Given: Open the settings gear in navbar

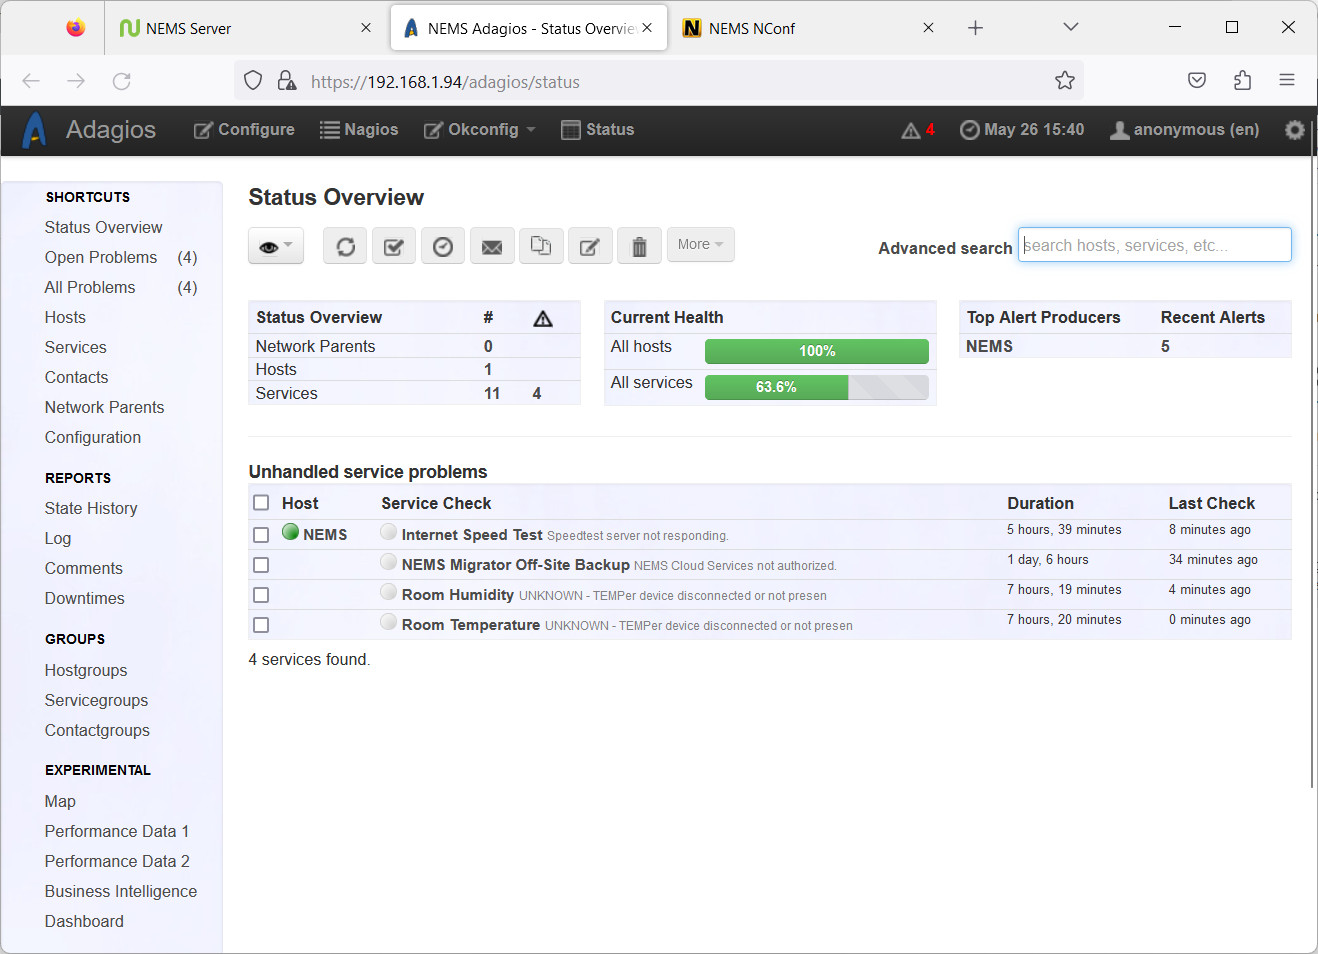Looking at the screenshot, I should 1295,130.
